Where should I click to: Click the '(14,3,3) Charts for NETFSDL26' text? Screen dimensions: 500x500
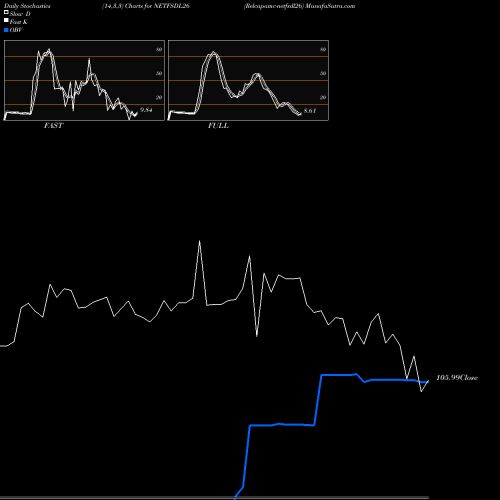(146, 6)
